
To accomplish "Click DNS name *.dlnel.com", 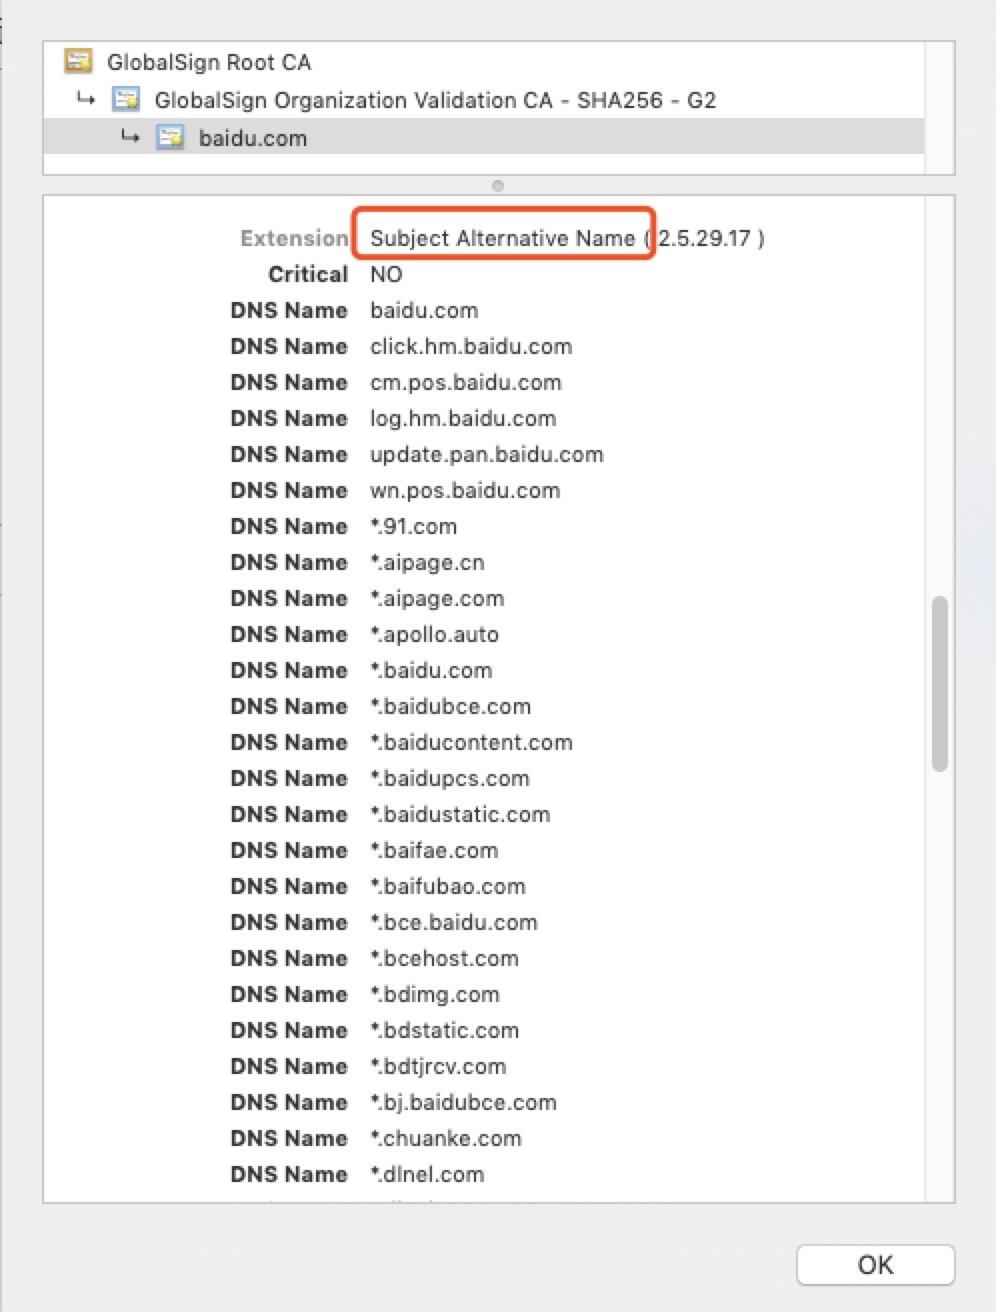I will pyautogui.click(x=427, y=1174).
